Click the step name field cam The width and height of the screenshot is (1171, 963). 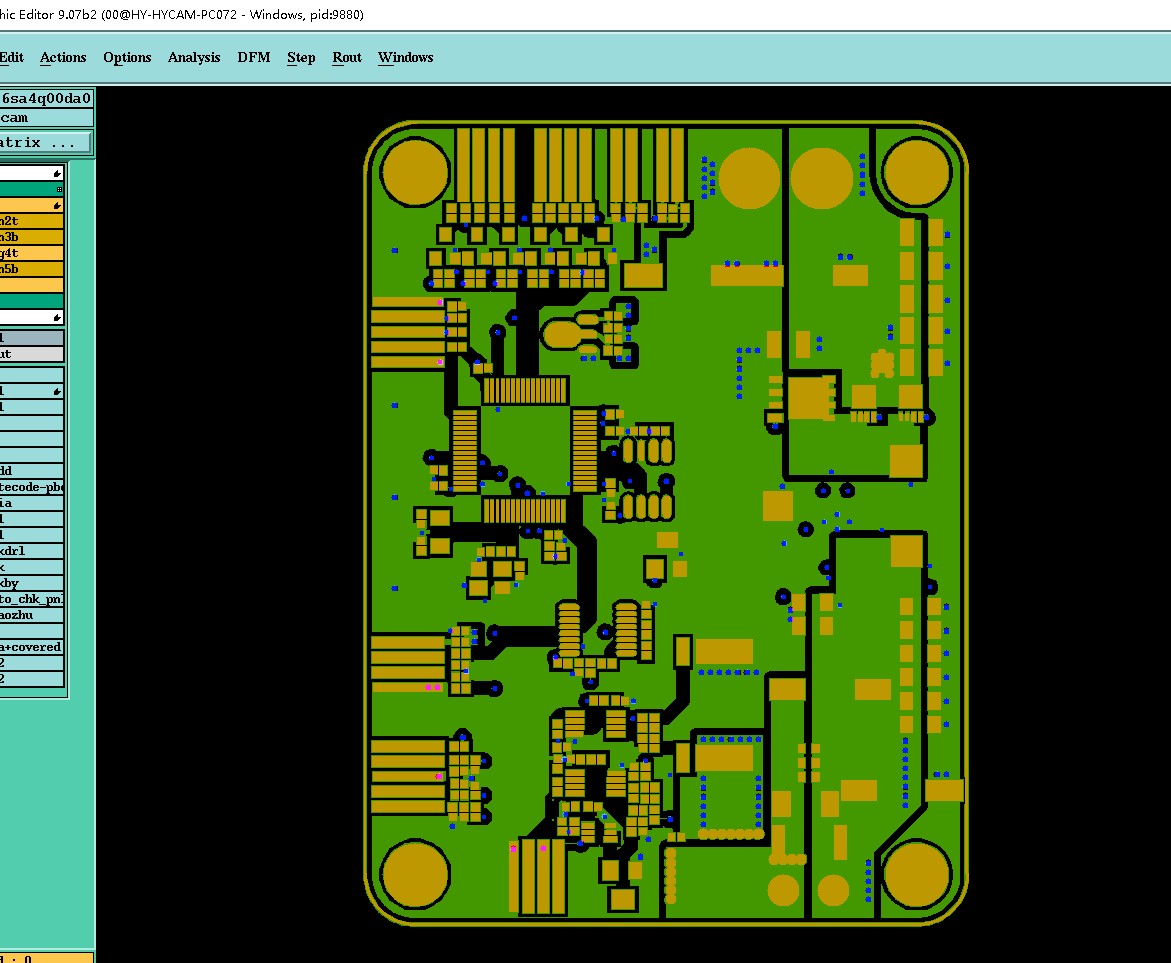46,118
